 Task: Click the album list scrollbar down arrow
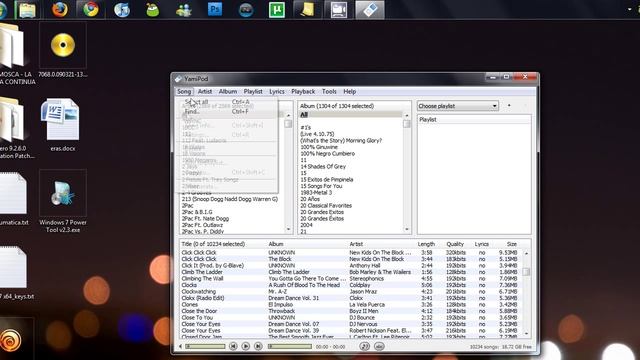click(x=407, y=229)
